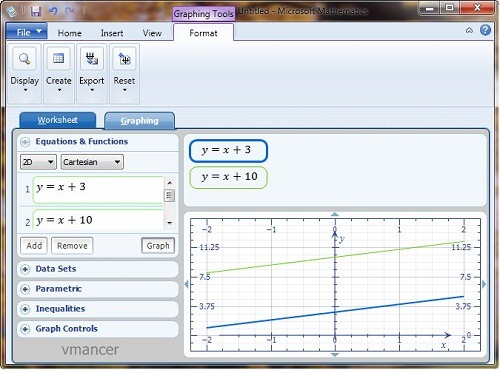Select the y = x + 3 equation chip
The width and height of the screenshot is (500, 370).
click(x=228, y=151)
